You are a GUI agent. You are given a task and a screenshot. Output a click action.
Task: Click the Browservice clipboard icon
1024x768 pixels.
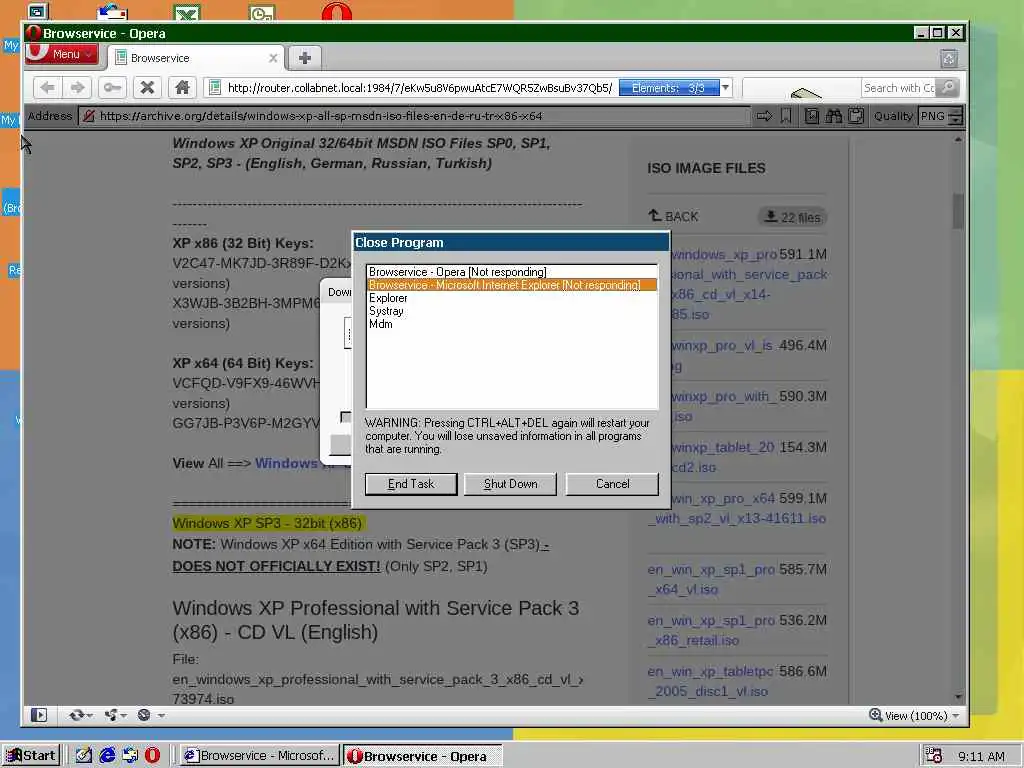click(856, 116)
